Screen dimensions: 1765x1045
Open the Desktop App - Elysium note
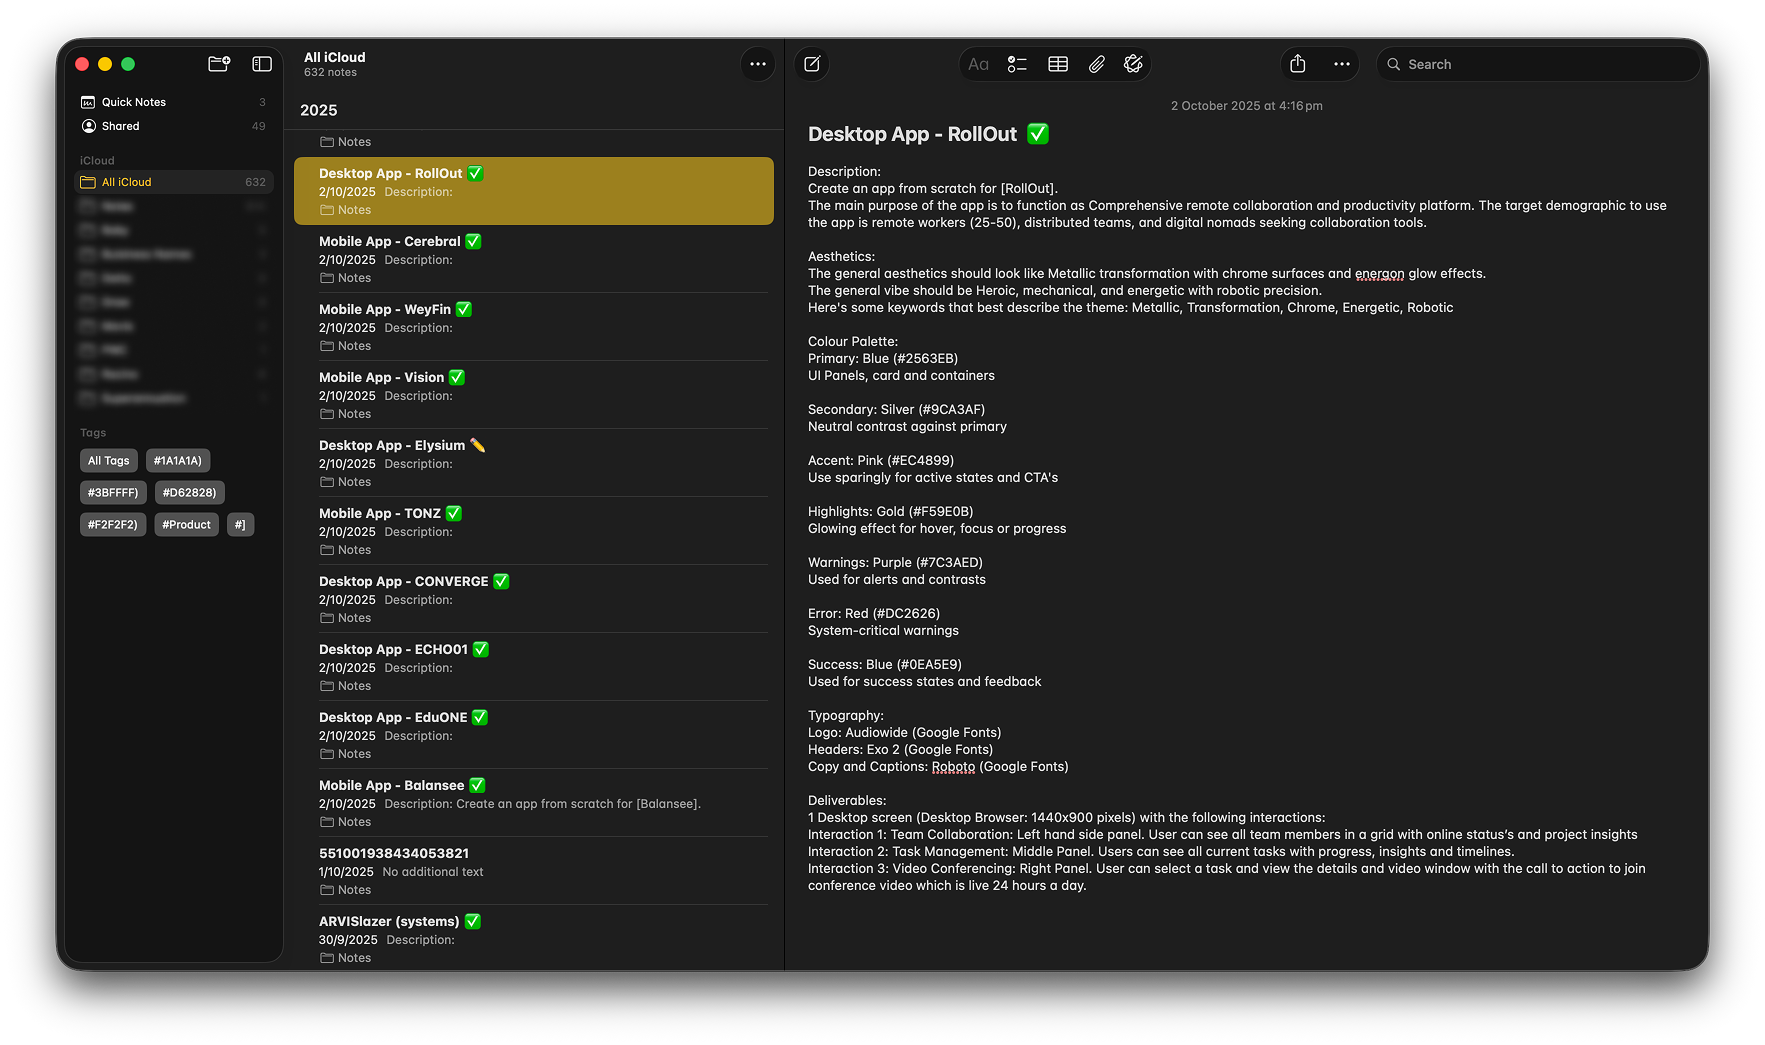(534, 463)
